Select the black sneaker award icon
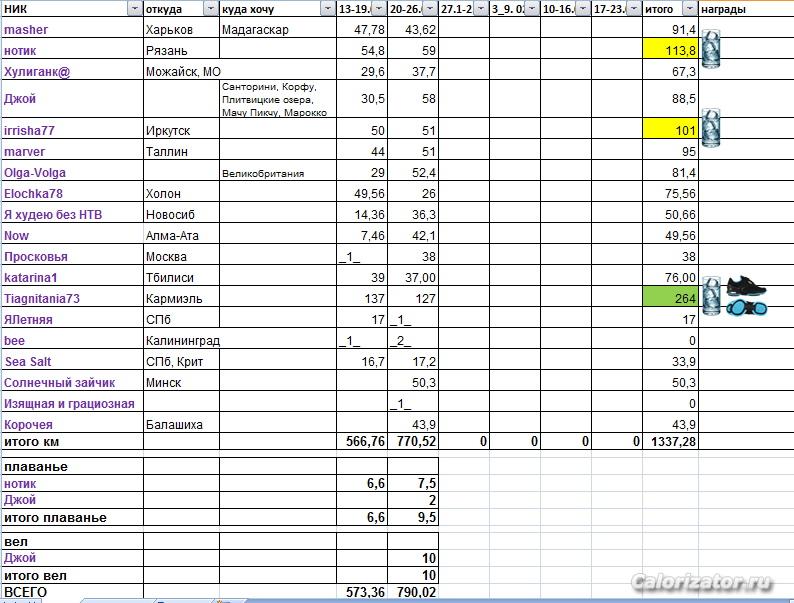The width and height of the screenshot is (794, 603). [x=745, y=287]
